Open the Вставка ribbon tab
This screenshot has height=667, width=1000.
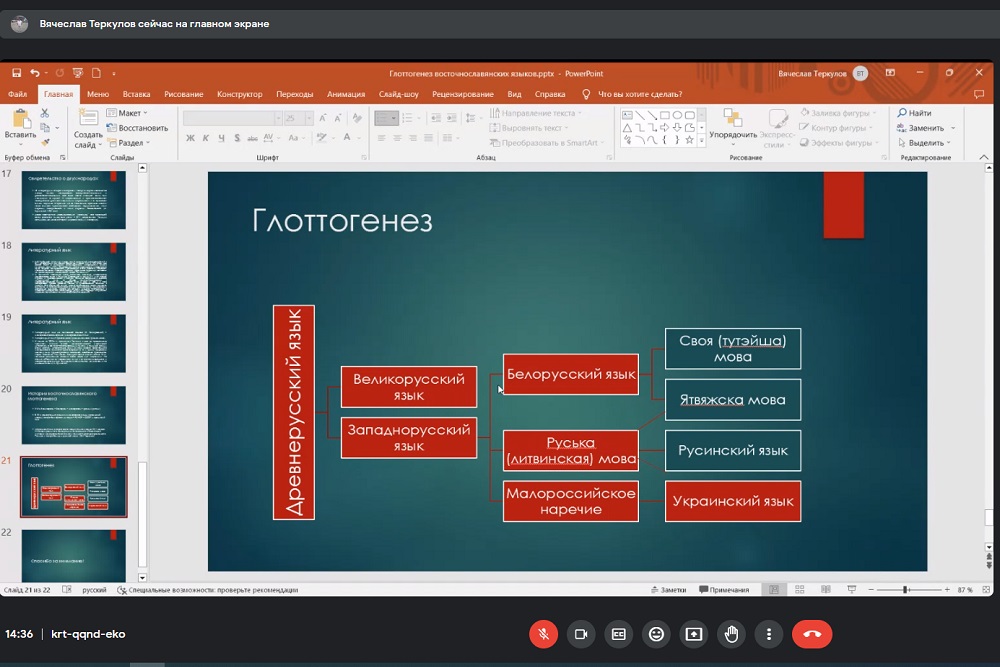[x=136, y=94]
